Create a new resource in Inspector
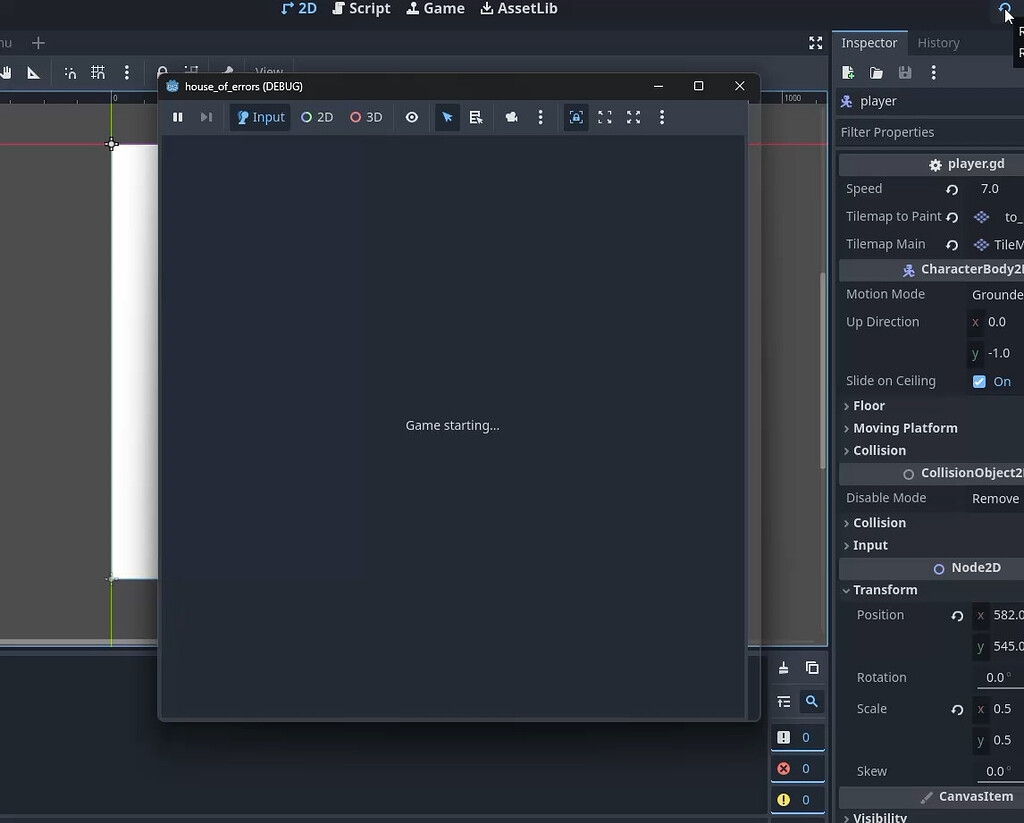 point(848,73)
